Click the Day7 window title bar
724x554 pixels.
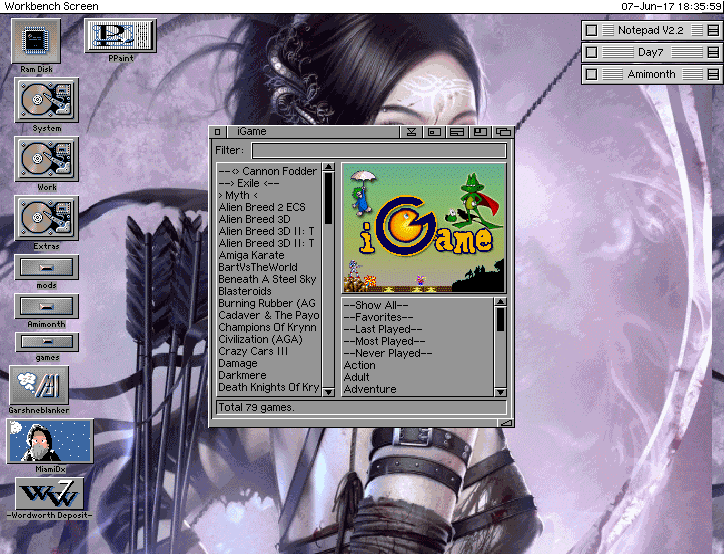coord(651,52)
